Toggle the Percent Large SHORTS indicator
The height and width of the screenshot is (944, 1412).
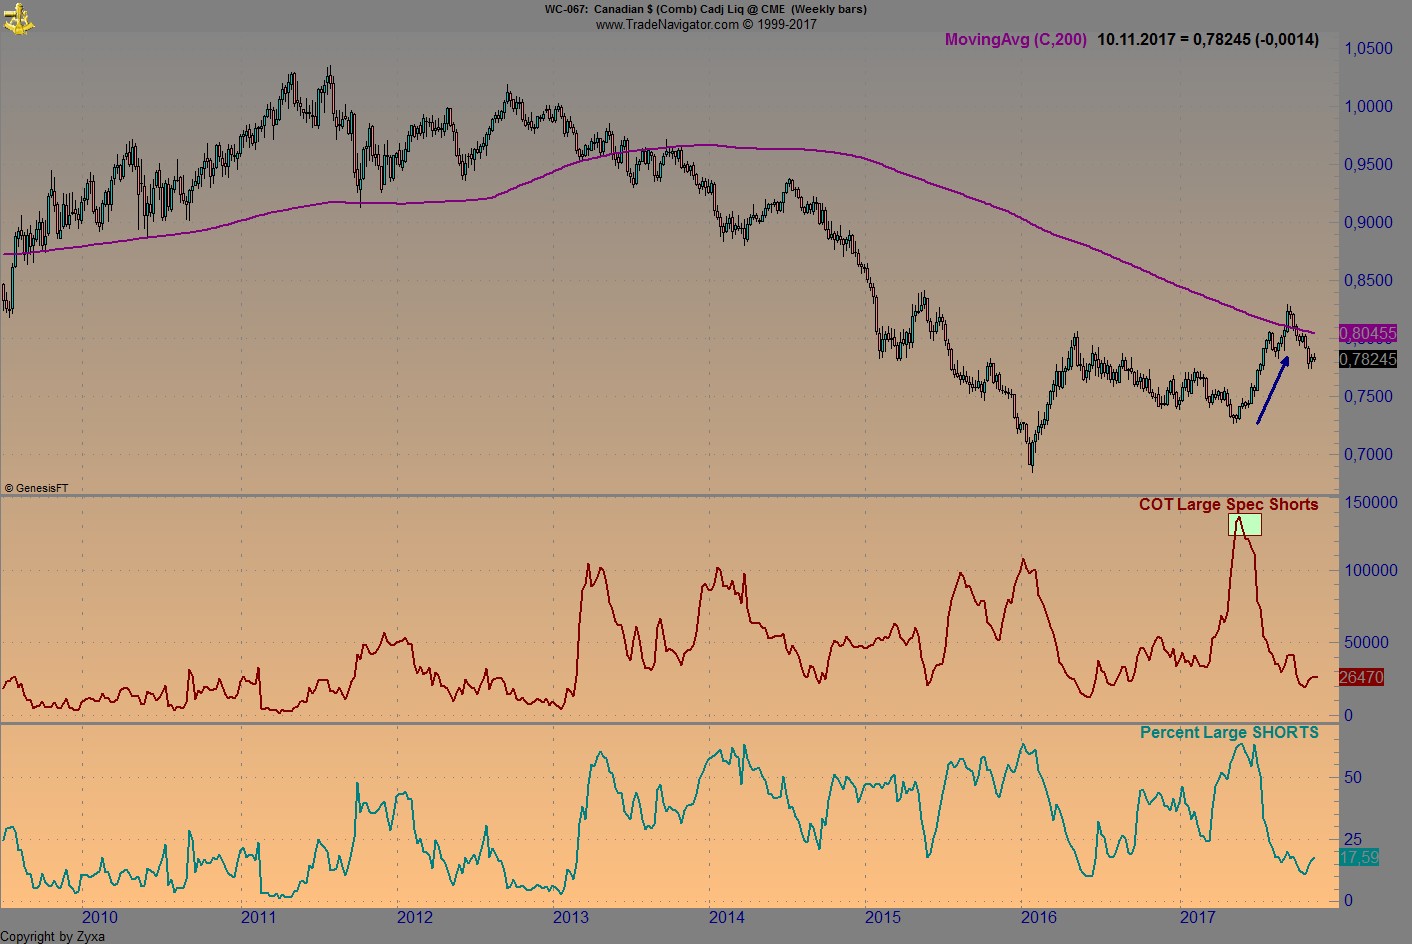pyautogui.click(x=1231, y=732)
